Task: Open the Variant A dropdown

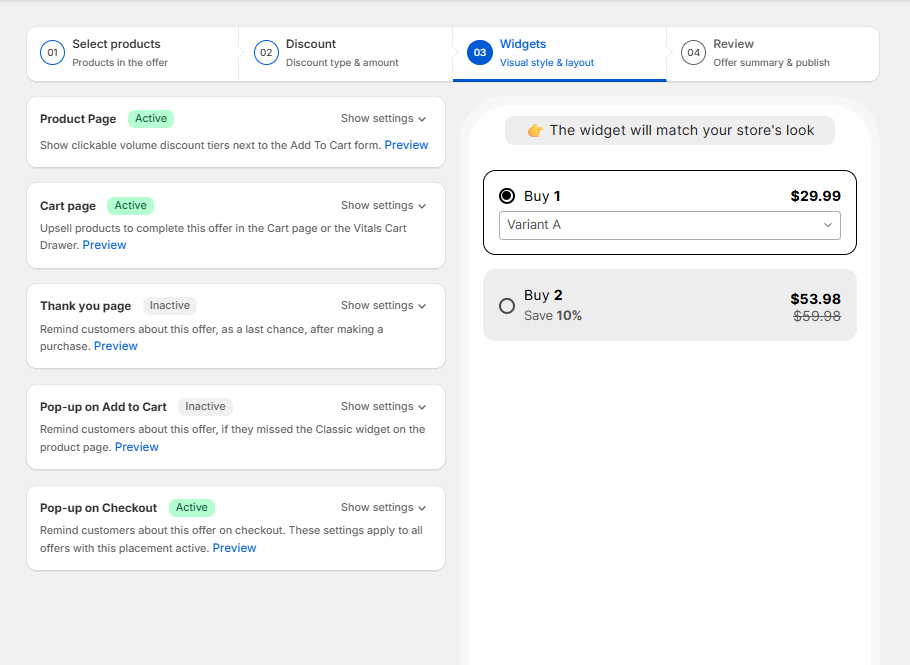Action: point(670,225)
